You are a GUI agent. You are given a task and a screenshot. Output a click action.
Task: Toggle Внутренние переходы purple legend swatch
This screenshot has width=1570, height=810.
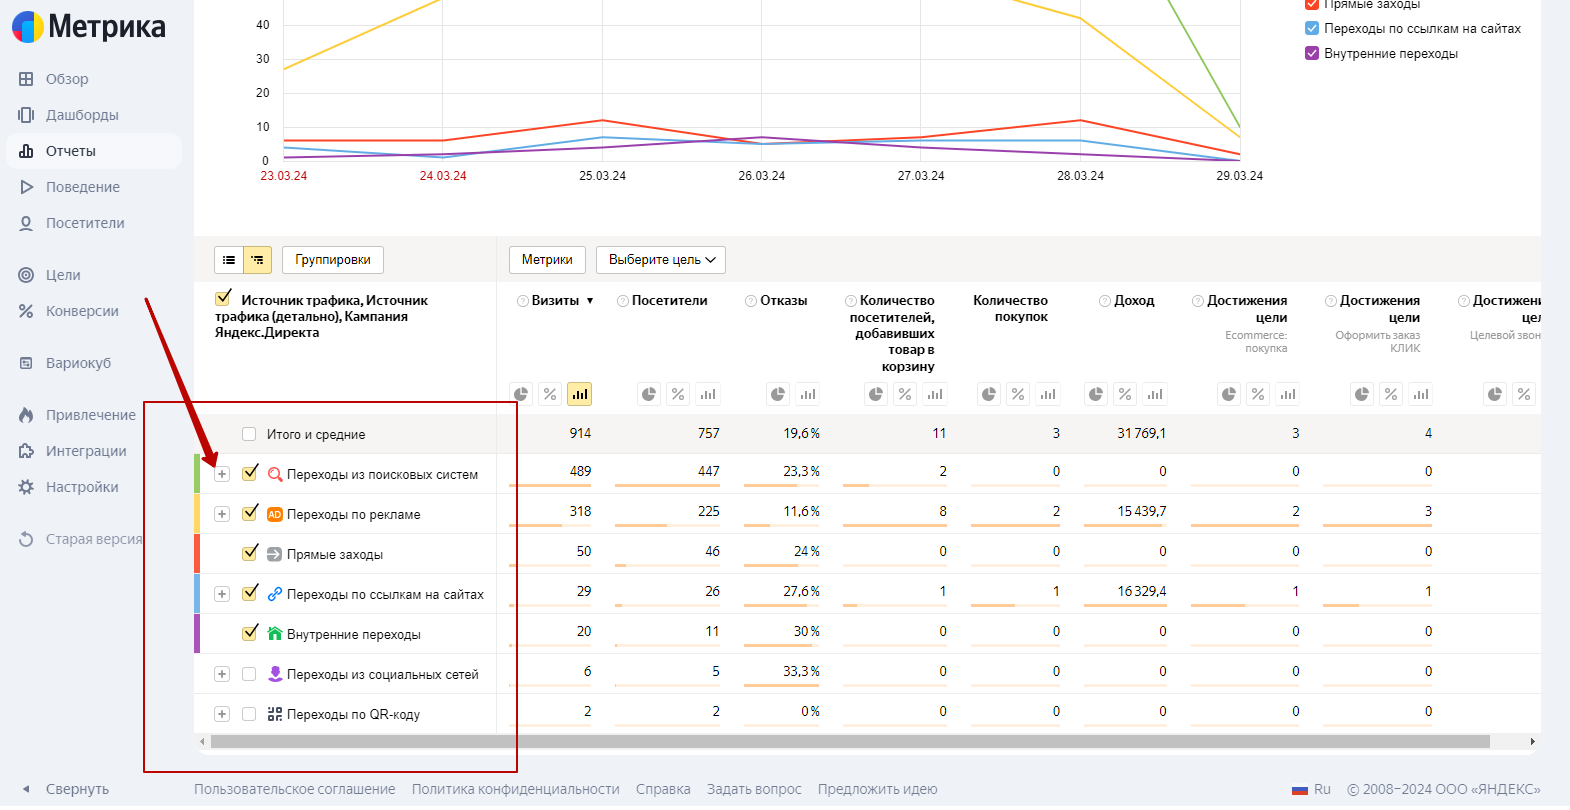coord(1312,53)
